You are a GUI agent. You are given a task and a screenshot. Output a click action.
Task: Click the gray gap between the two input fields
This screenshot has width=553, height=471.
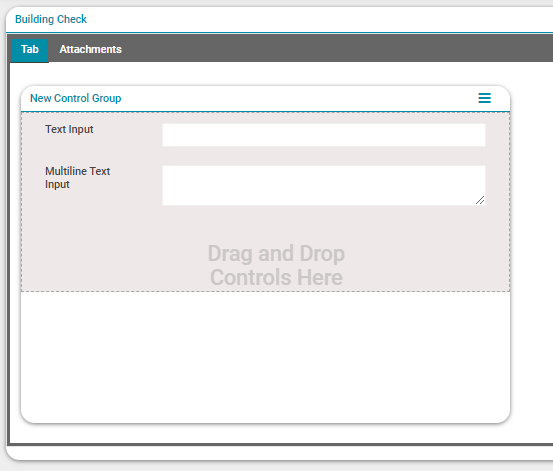tap(324, 156)
